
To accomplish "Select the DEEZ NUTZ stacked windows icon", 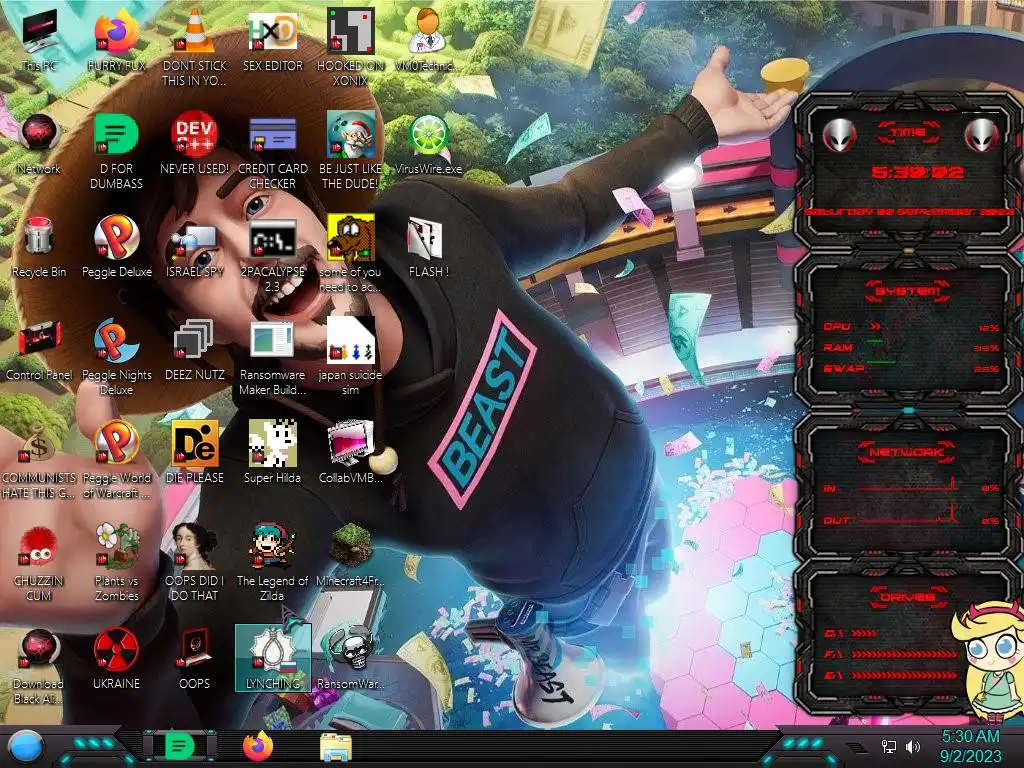I will click(195, 350).
